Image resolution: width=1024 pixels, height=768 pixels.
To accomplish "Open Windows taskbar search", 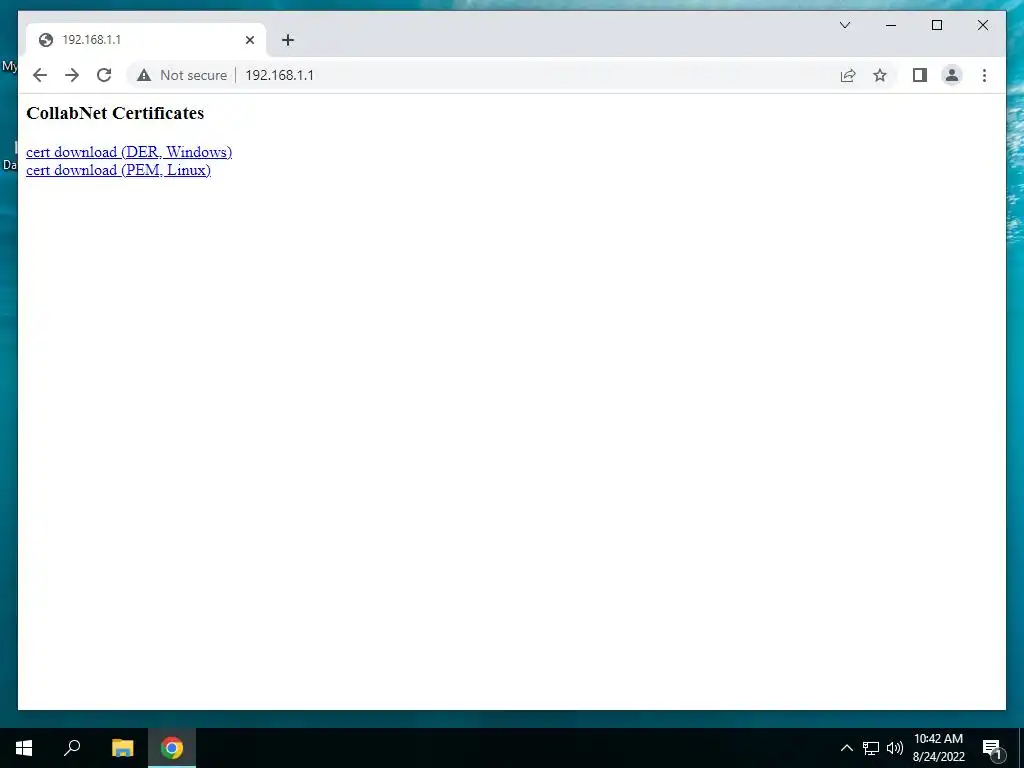I will [x=72, y=748].
